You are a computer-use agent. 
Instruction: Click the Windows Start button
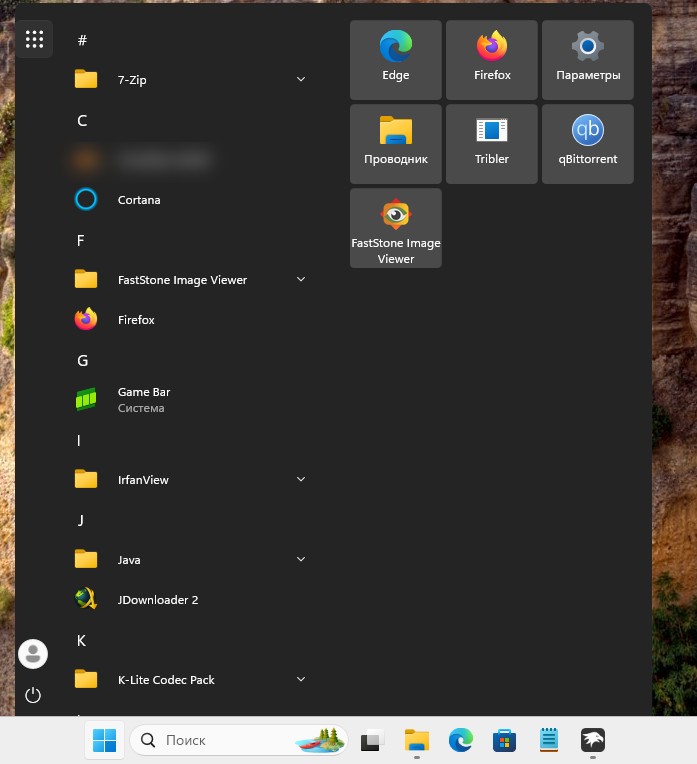(104, 740)
